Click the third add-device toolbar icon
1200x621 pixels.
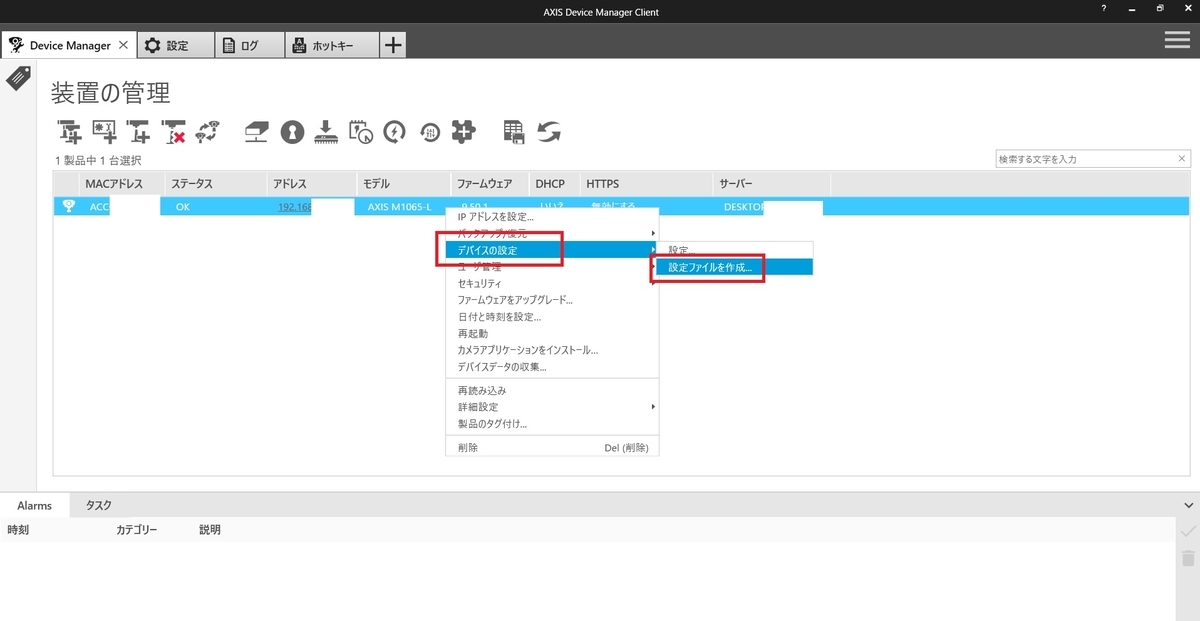coord(139,131)
